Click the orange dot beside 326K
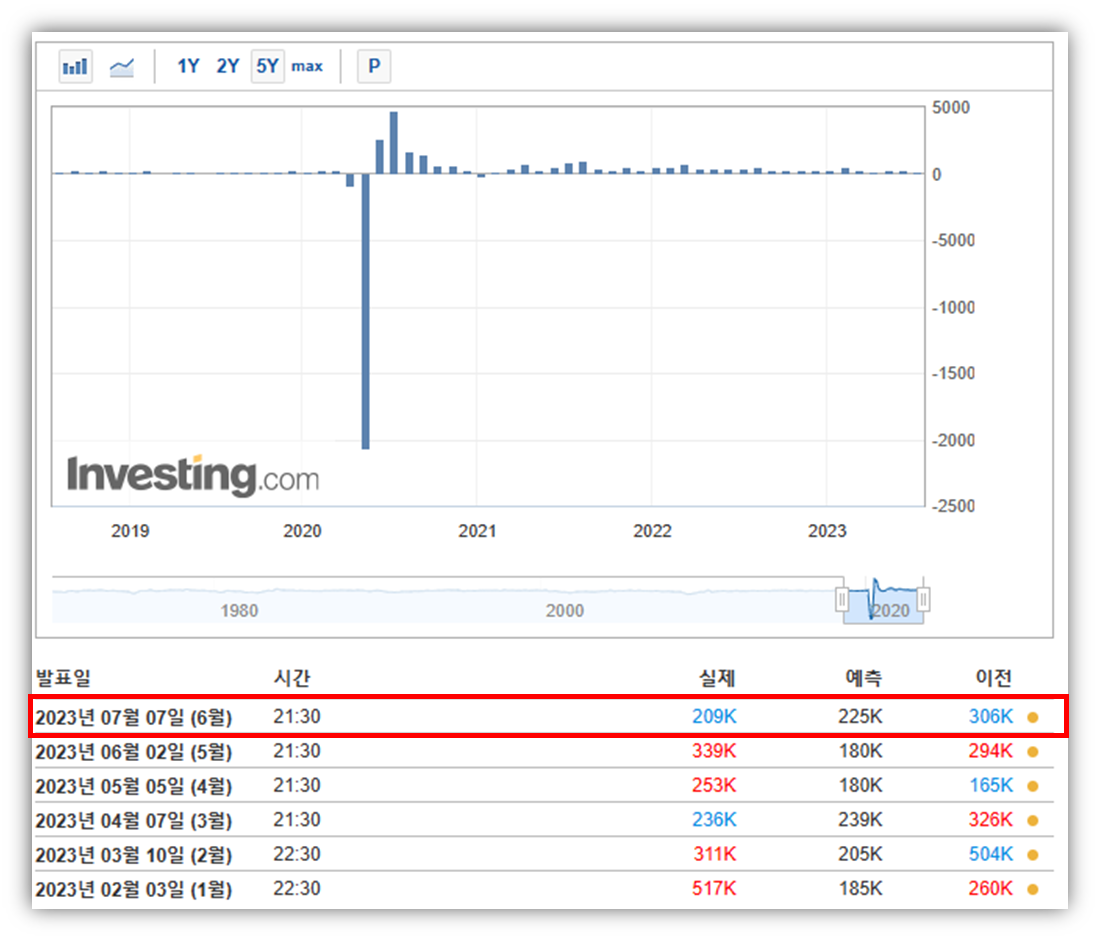1100x941 pixels. point(1033,820)
